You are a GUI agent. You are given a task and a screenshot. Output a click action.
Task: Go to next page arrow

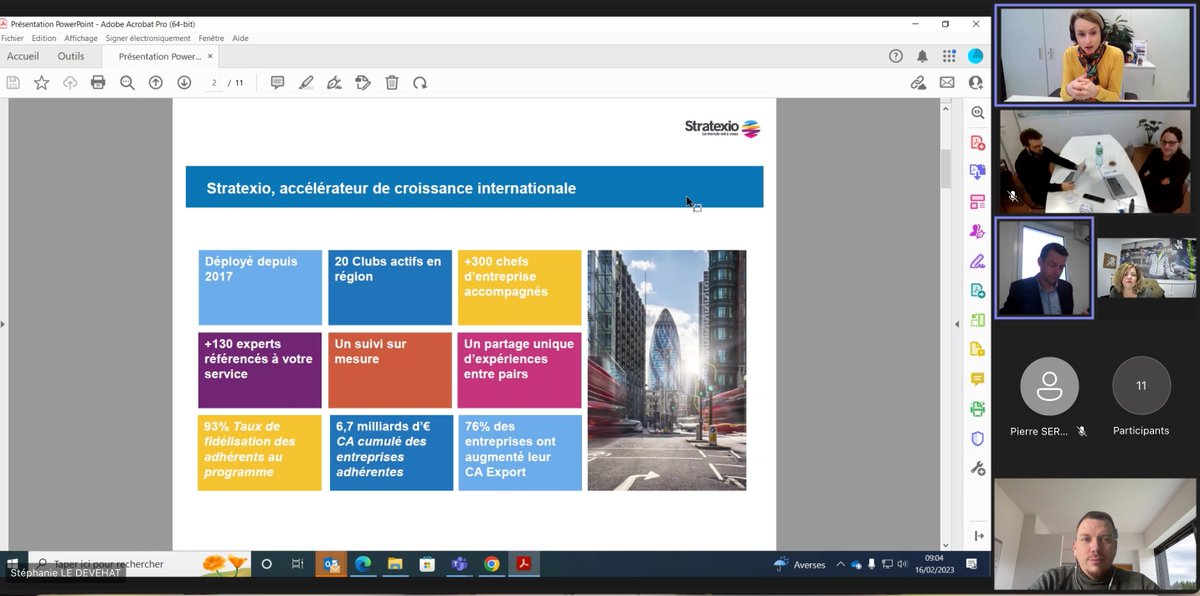pos(184,83)
